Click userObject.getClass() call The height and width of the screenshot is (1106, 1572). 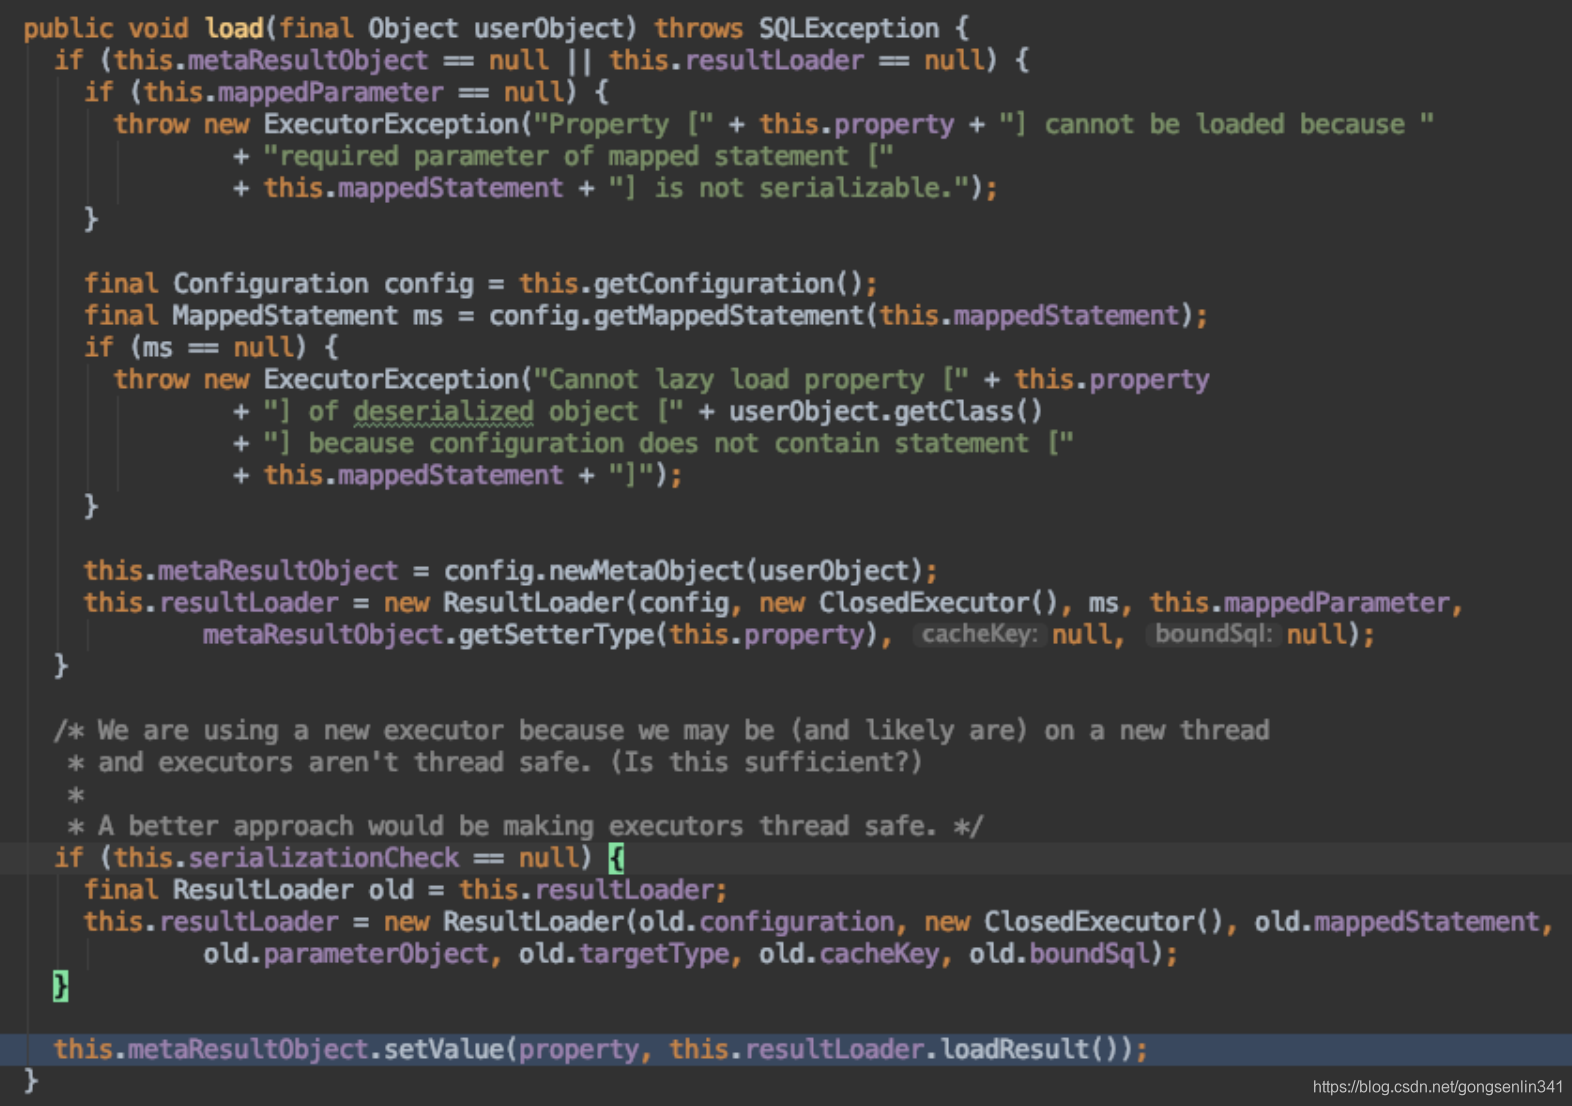[x=886, y=411]
